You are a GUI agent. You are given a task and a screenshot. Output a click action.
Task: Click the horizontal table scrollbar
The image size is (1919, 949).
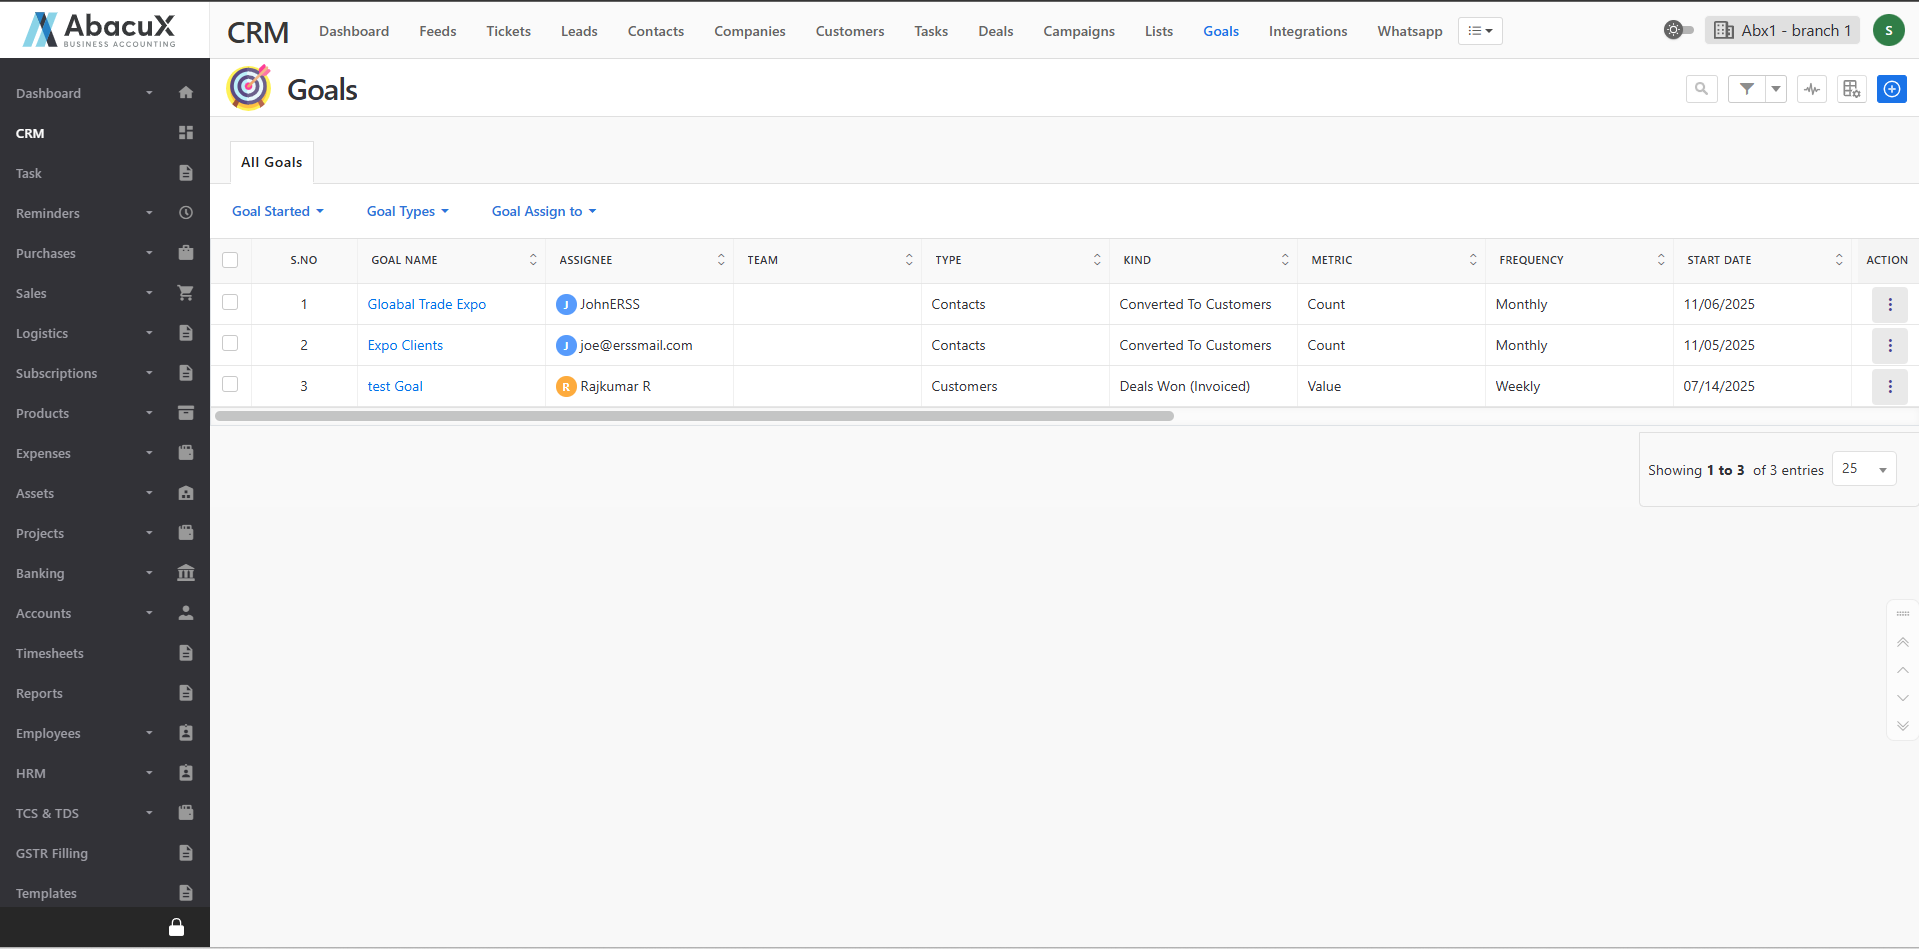(694, 416)
